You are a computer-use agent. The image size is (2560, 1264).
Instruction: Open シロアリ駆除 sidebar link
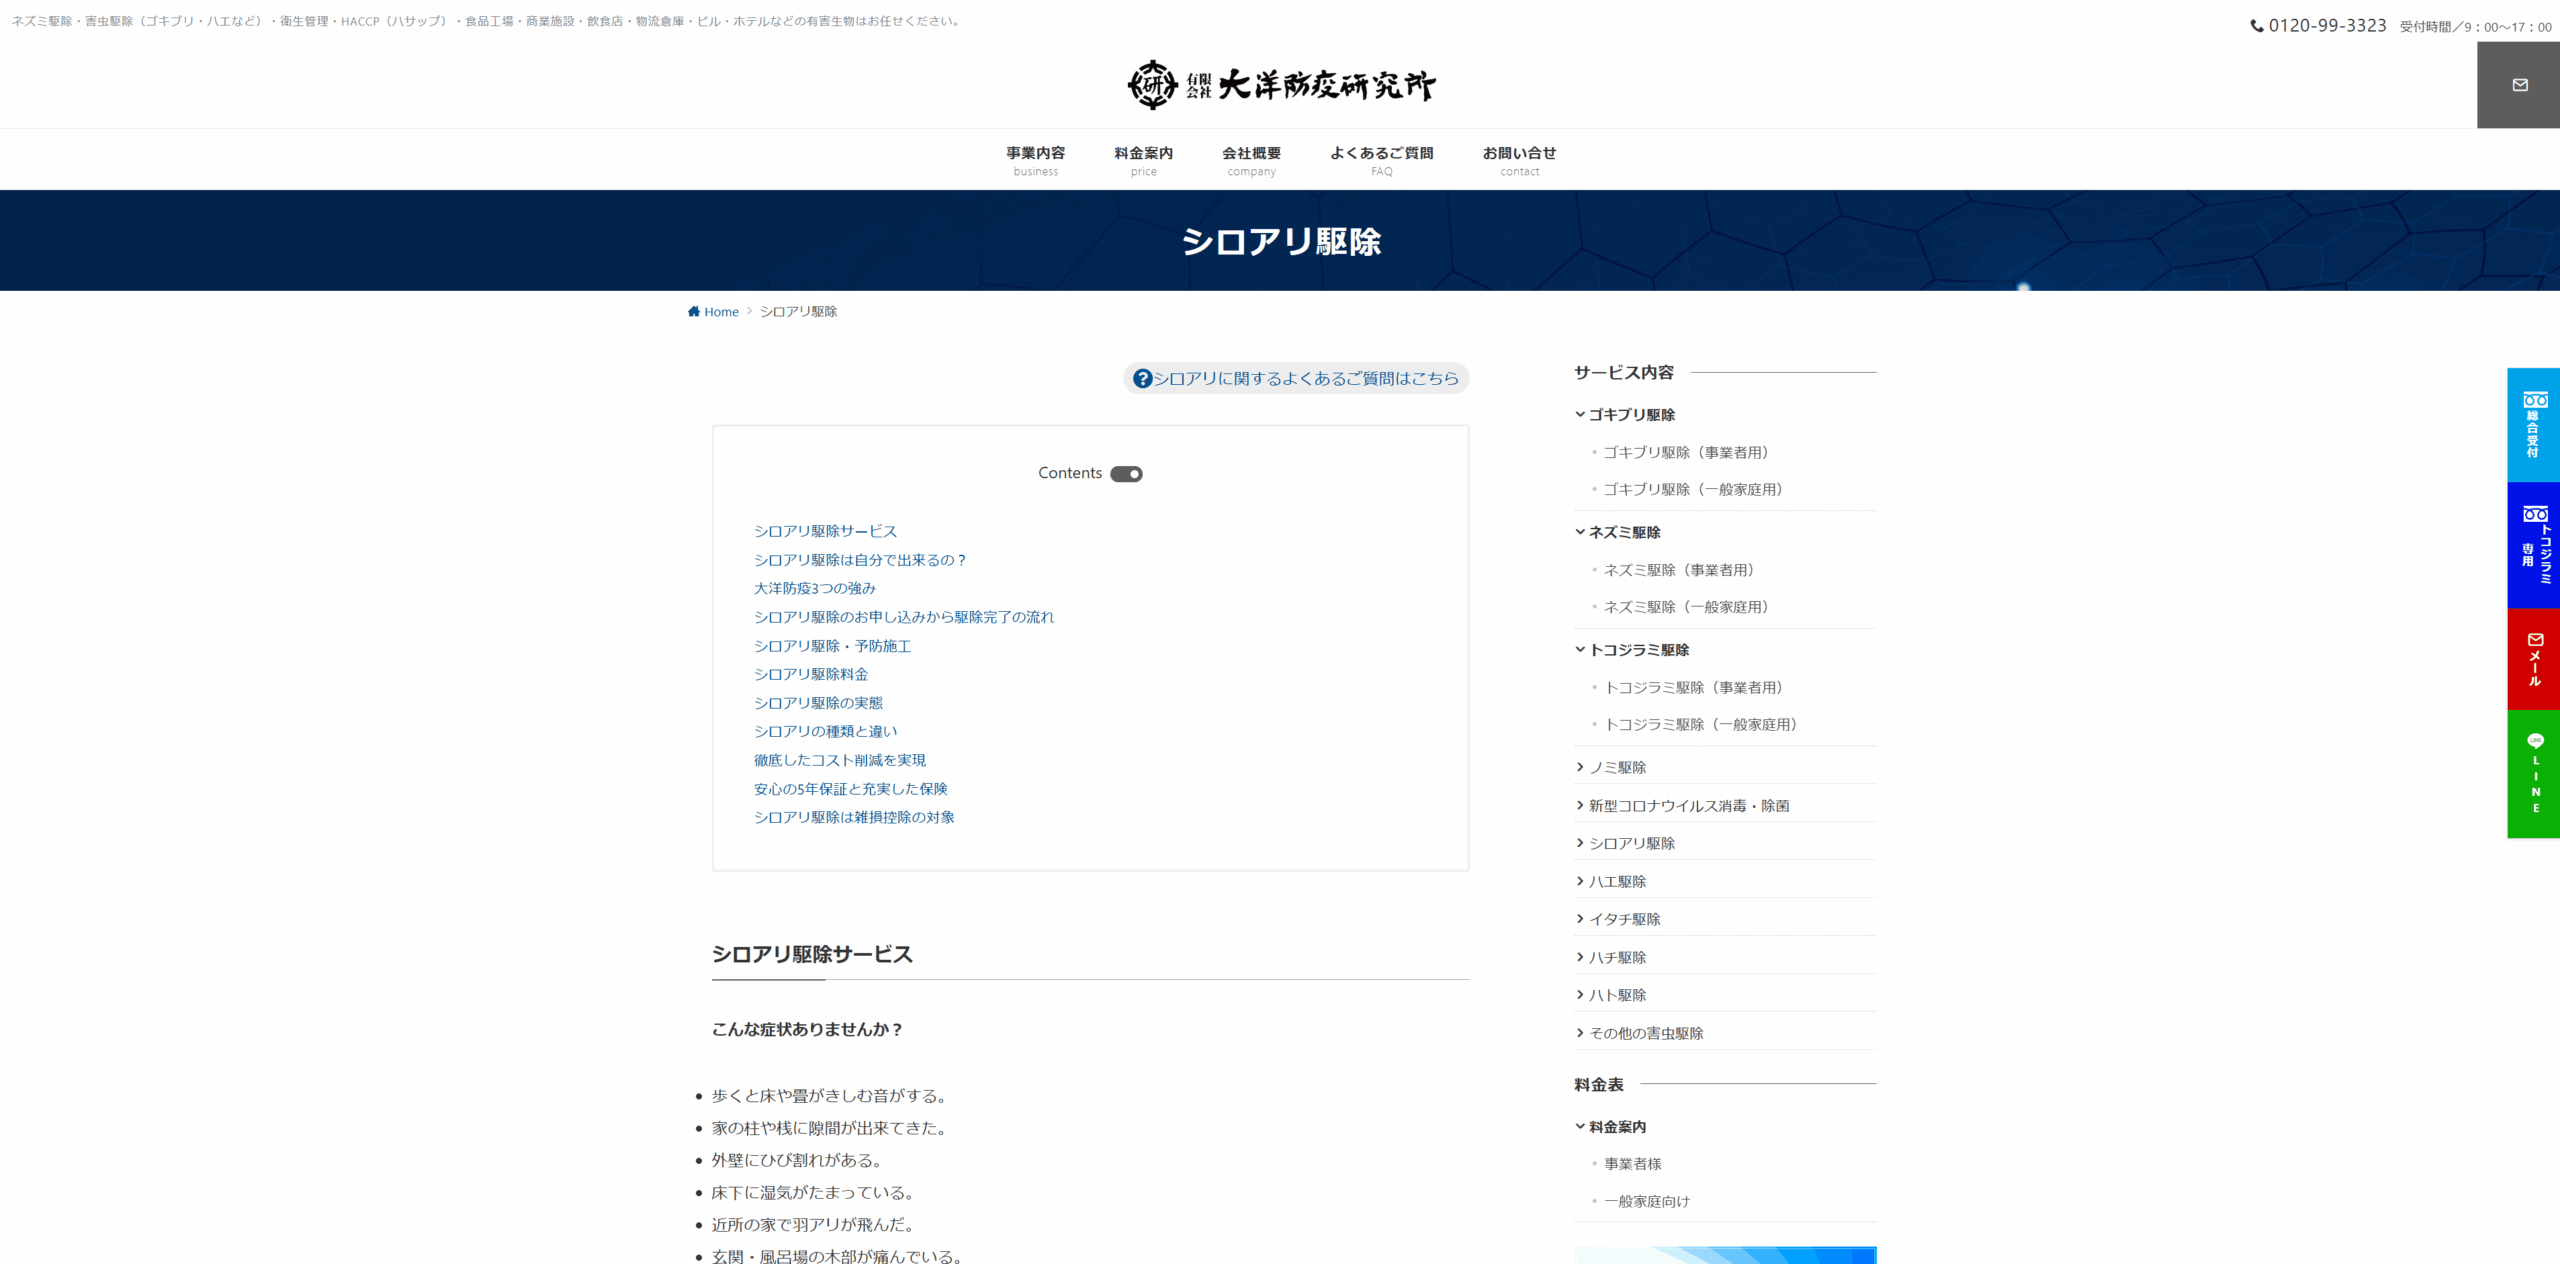point(1632,843)
